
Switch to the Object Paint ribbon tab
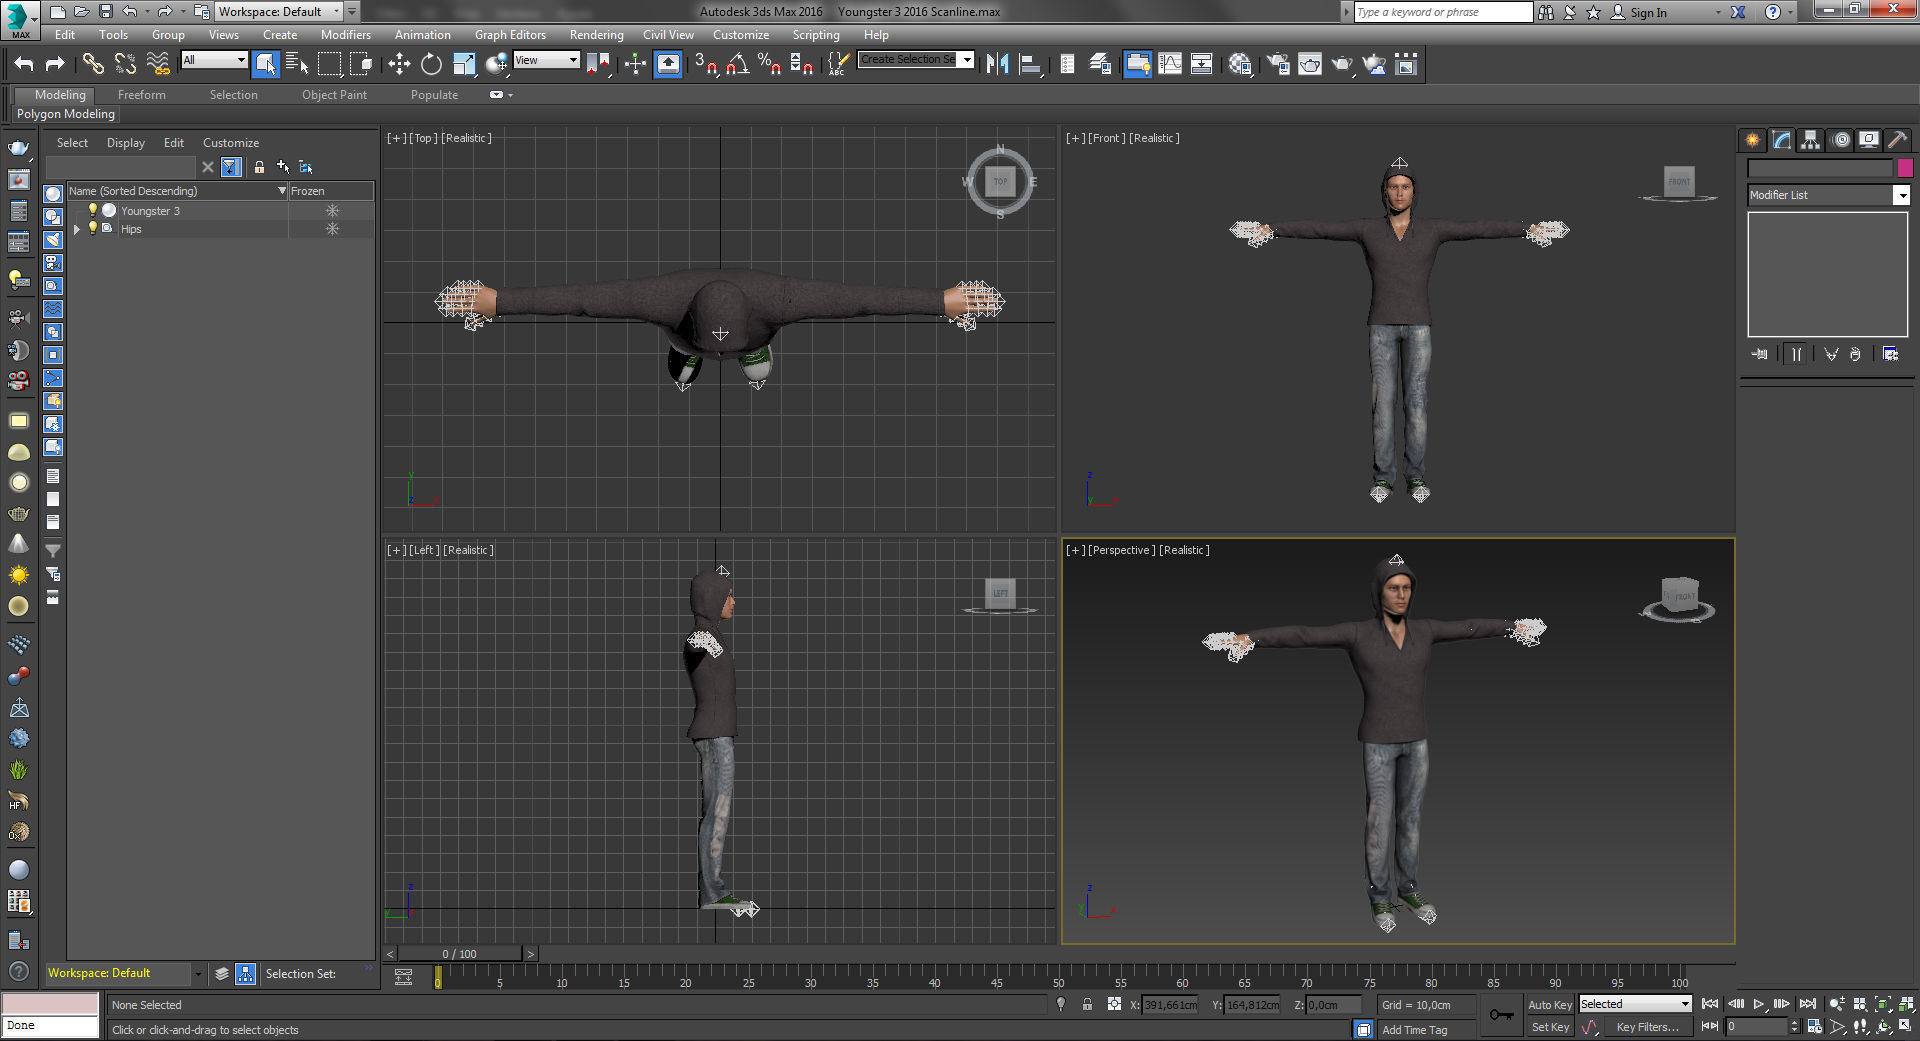pos(334,95)
